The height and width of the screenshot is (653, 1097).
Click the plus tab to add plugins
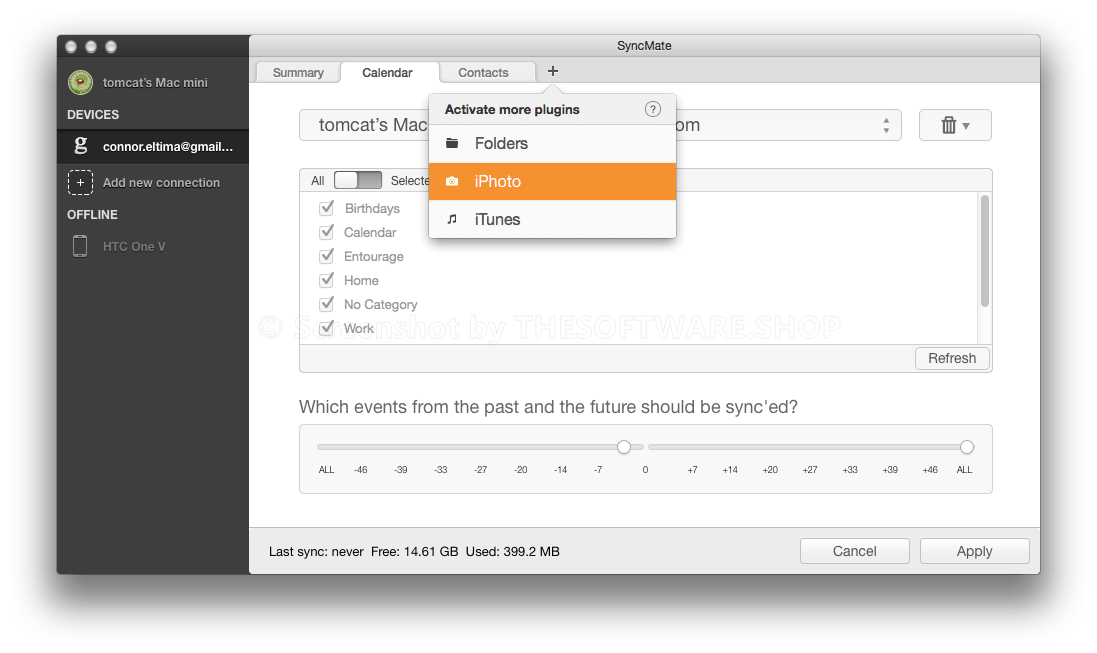(553, 71)
